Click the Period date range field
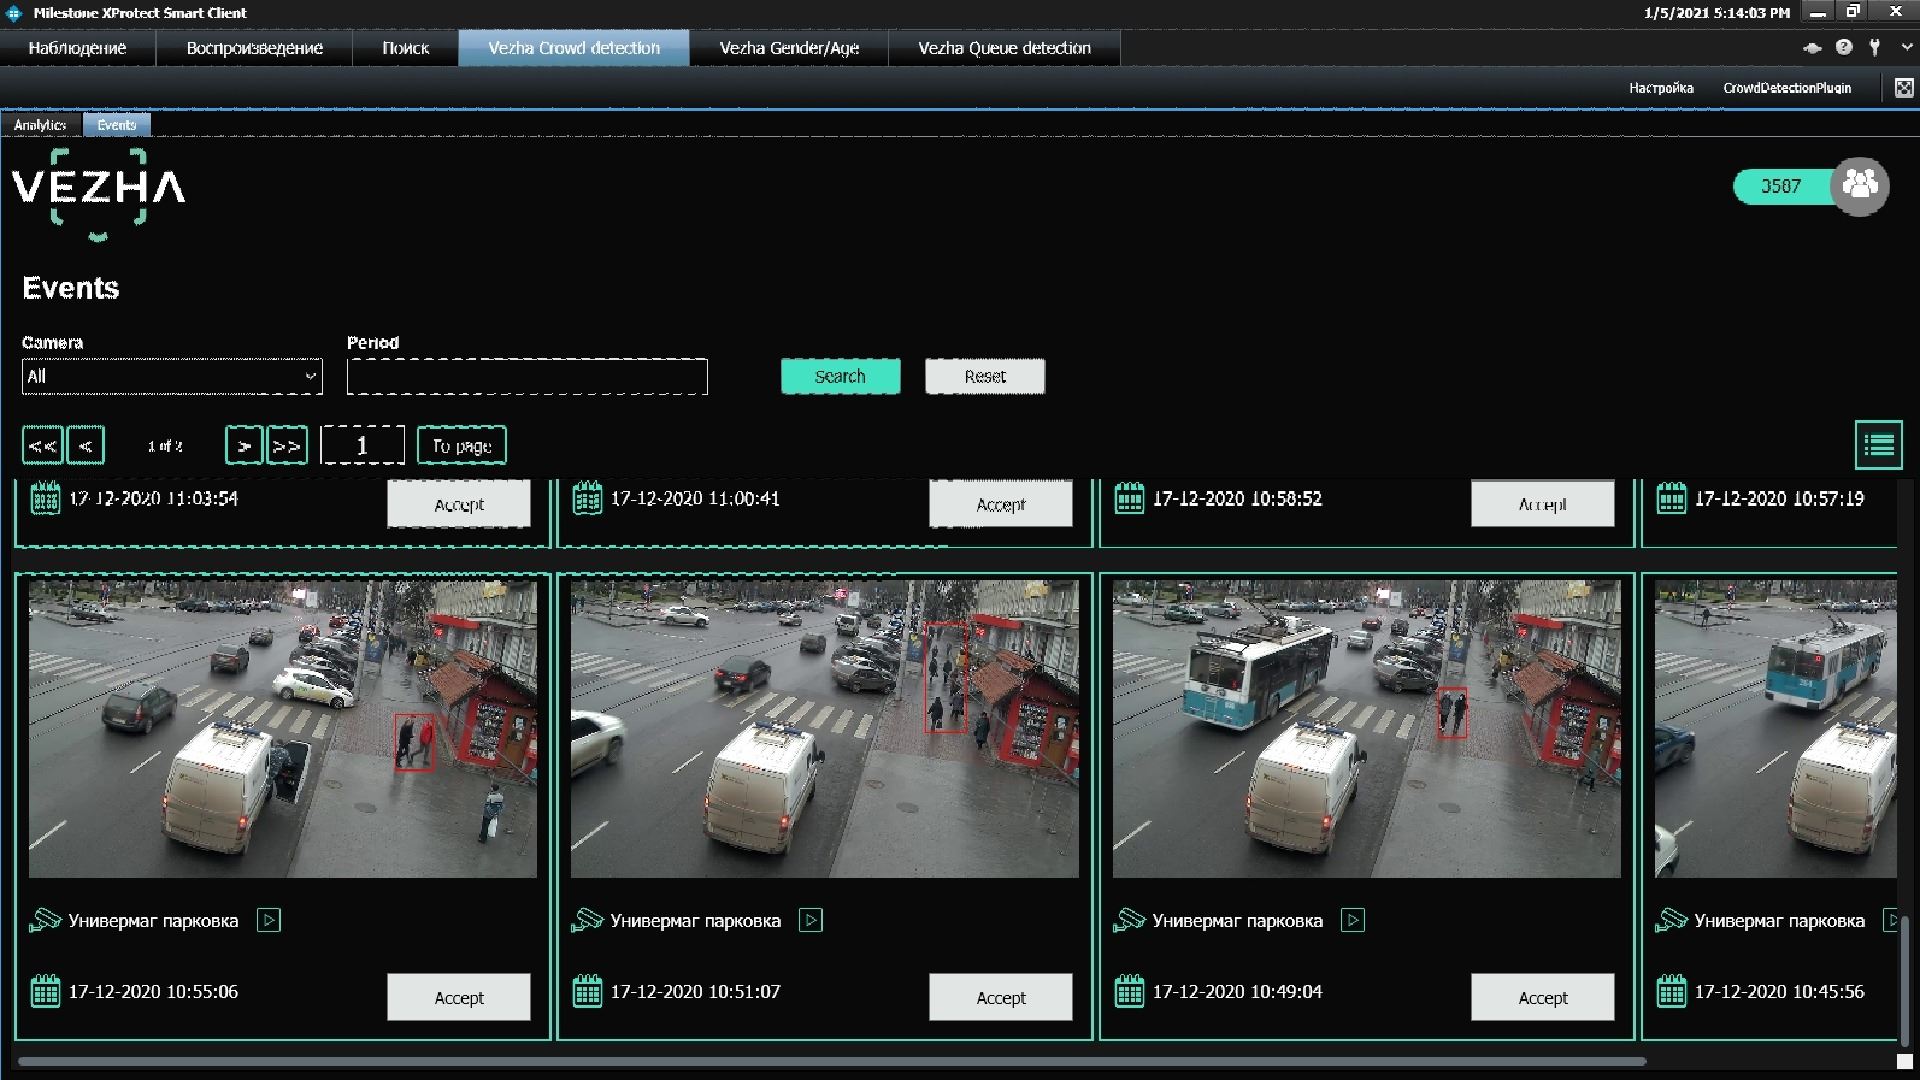 click(527, 376)
